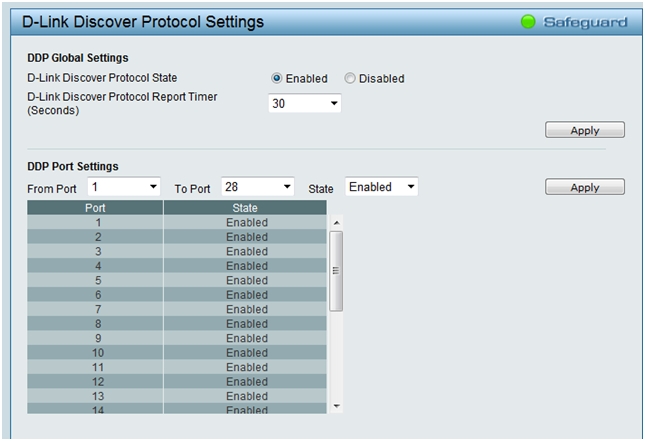Click the State column header
This screenshot has width=645, height=441.
point(245,208)
